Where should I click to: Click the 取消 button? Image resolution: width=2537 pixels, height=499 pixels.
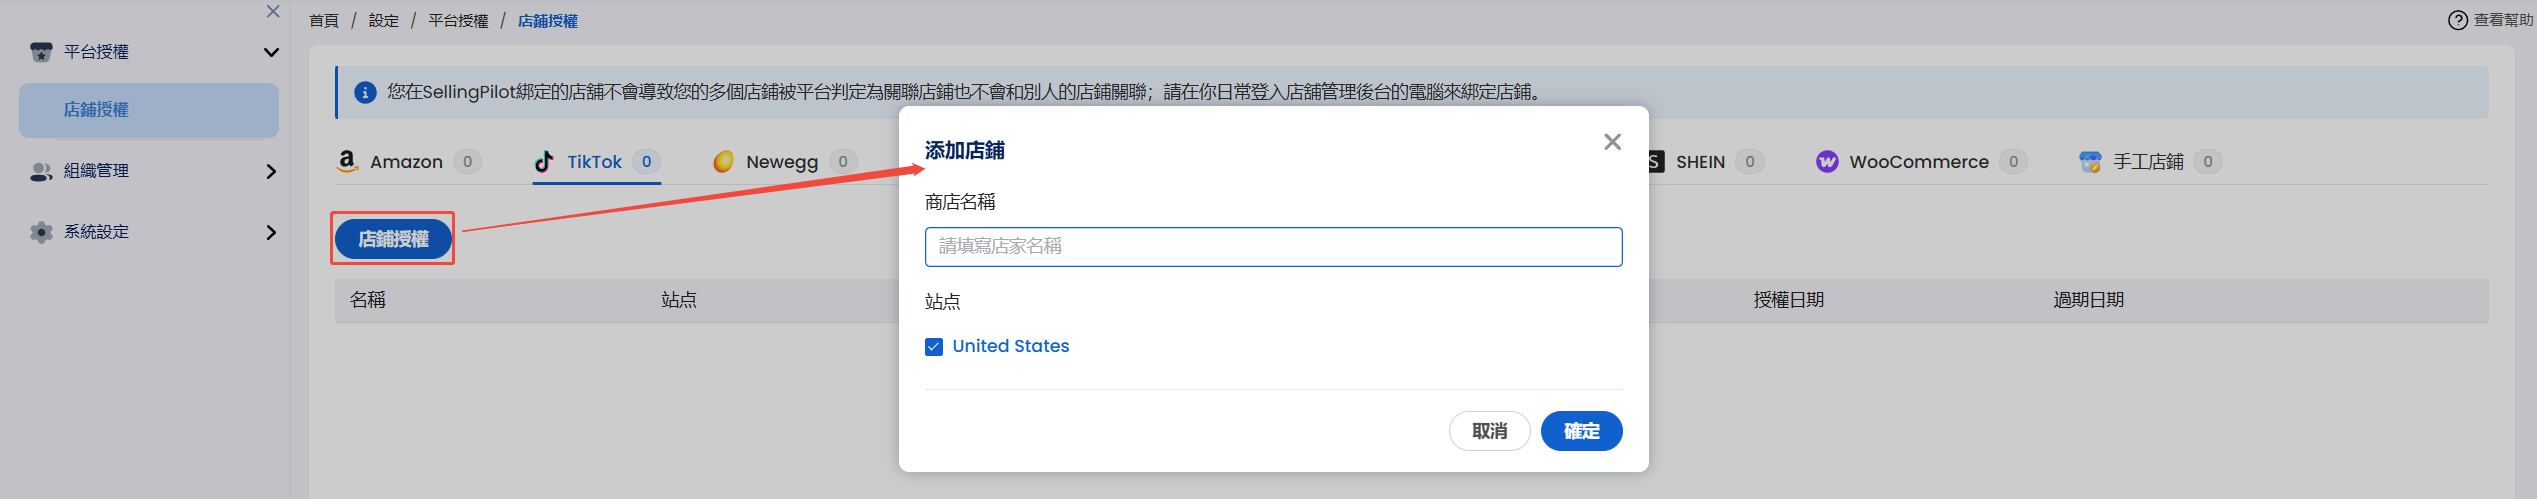tap(1489, 431)
